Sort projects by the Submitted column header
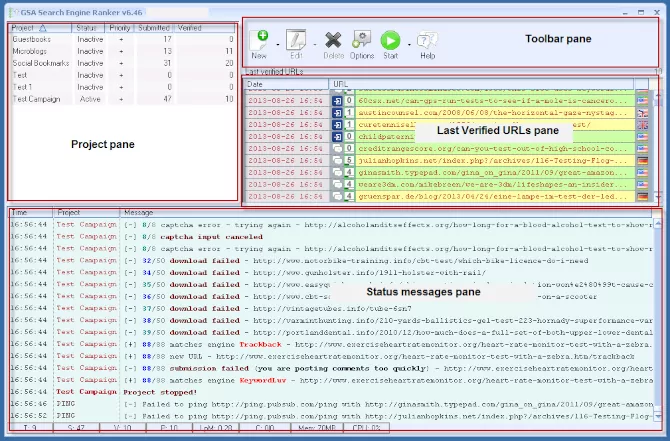 (154, 28)
